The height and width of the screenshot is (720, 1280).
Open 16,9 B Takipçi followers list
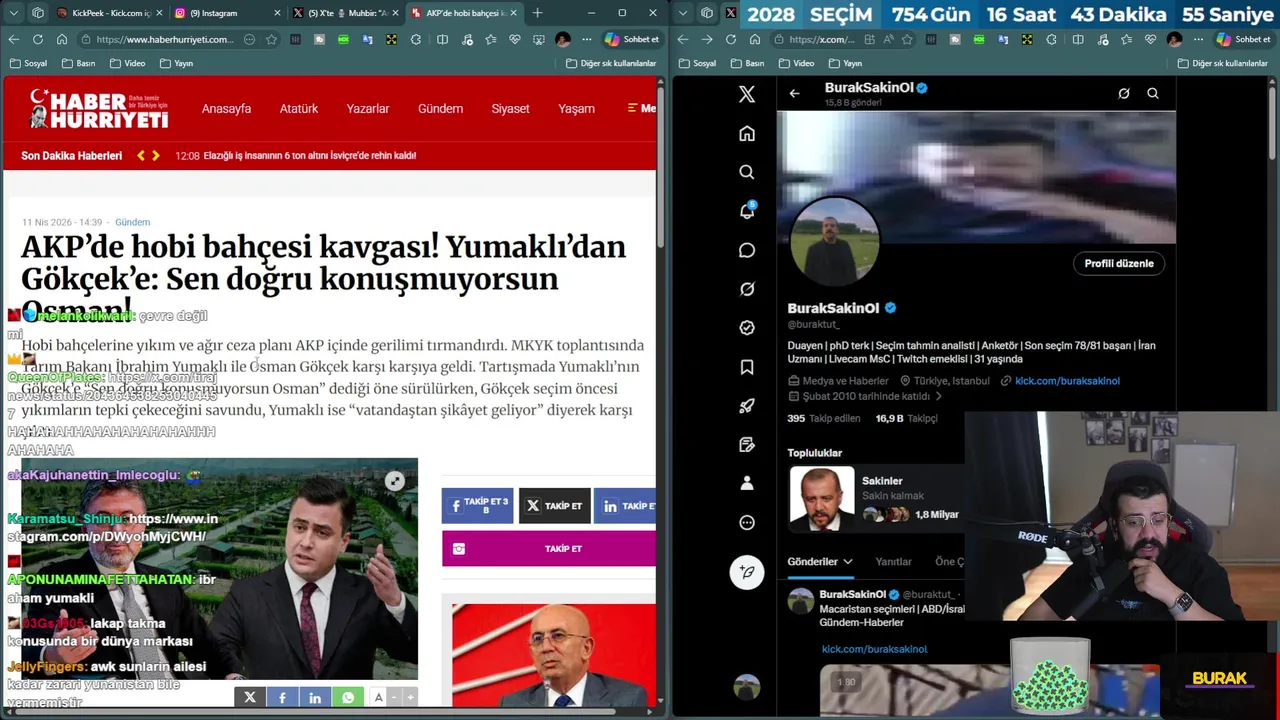(906, 418)
